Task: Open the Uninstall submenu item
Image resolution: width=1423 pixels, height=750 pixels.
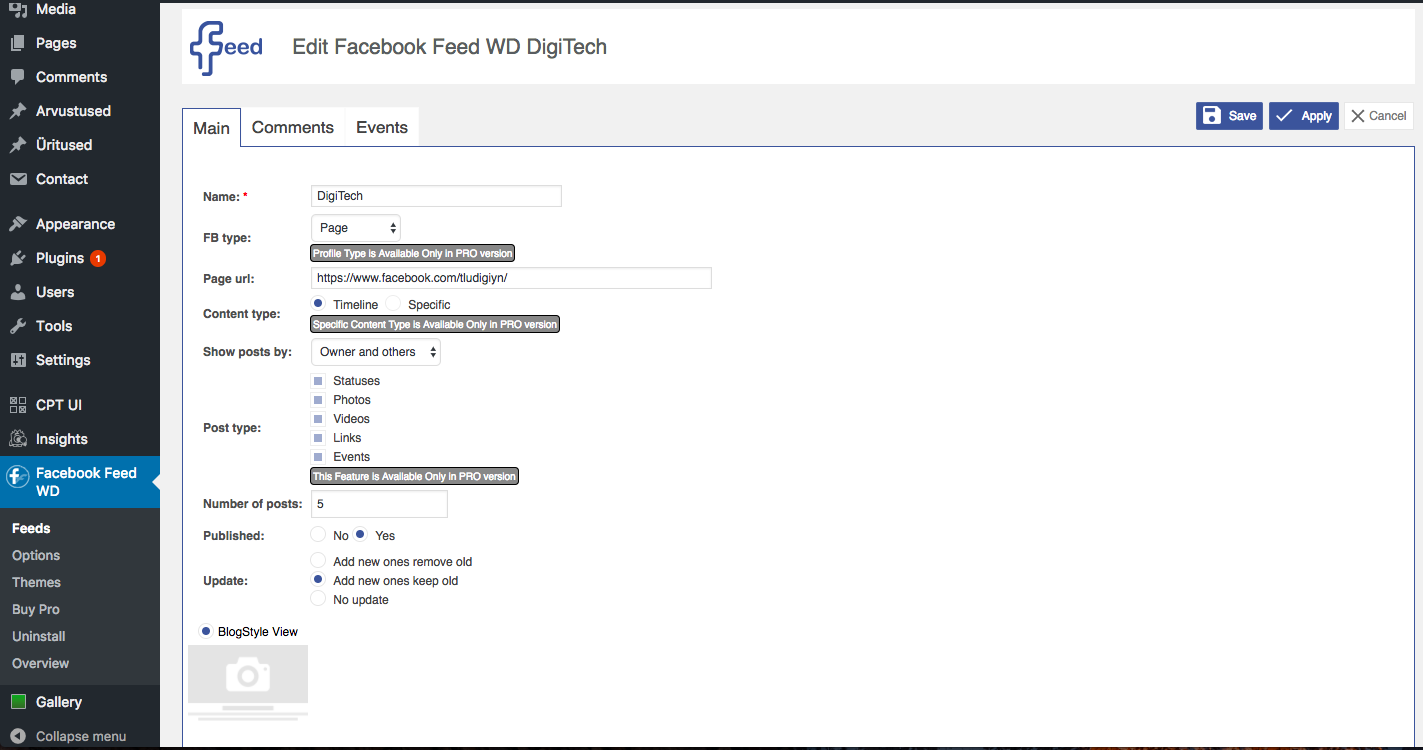Action: 39,636
